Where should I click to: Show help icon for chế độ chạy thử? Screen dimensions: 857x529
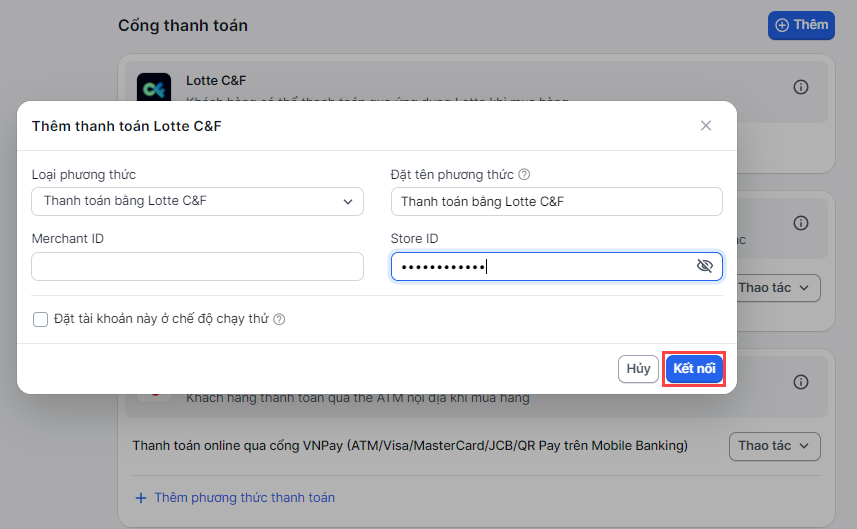click(279, 319)
